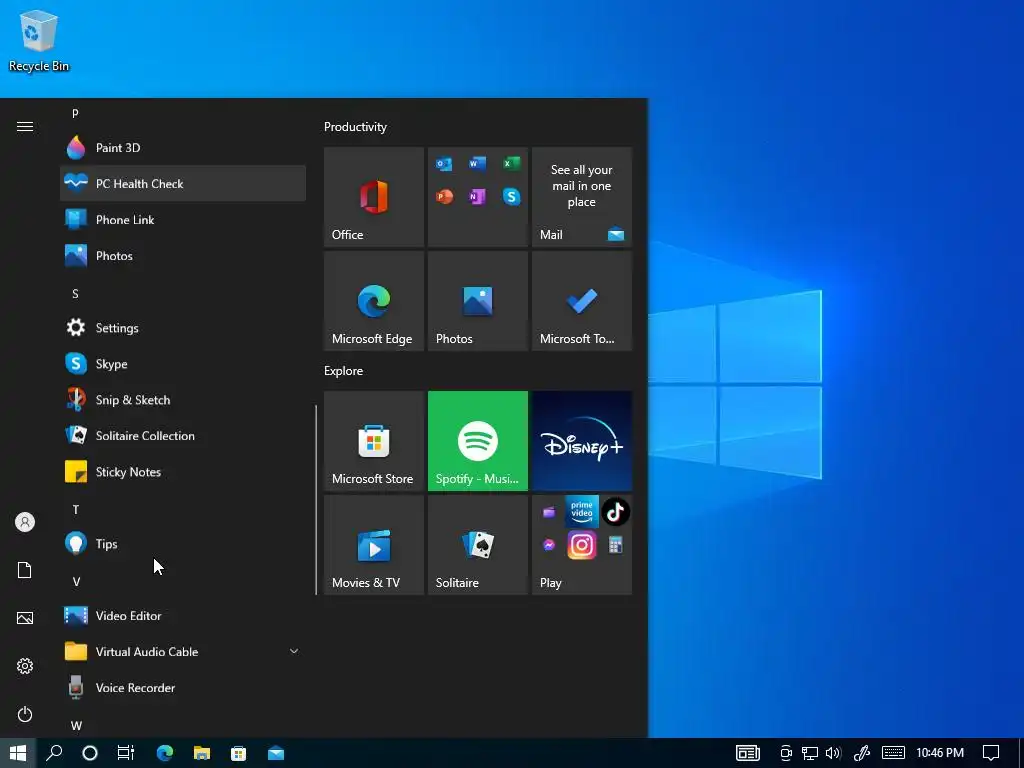Open Calculator in Play tile

pos(615,545)
